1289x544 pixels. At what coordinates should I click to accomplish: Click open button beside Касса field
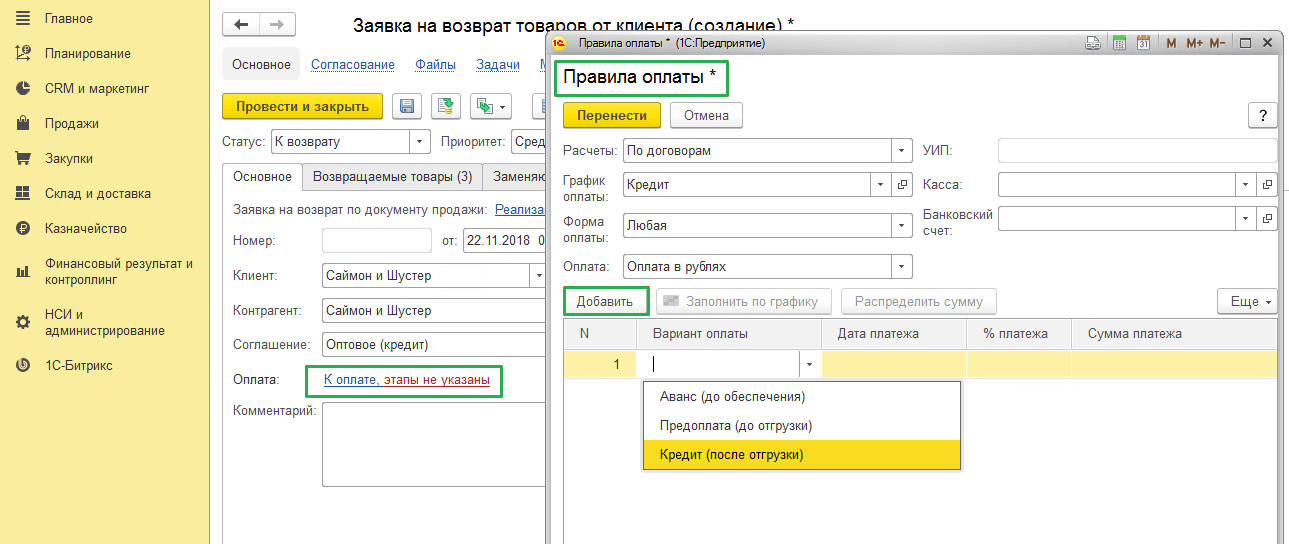[1267, 185]
